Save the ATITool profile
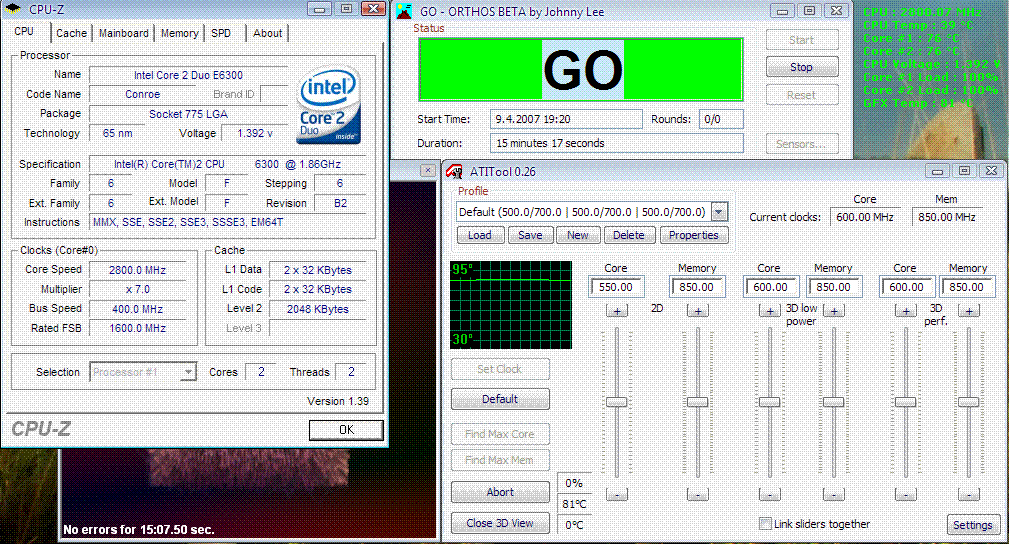Image resolution: width=1009 pixels, height=544 pixels. (x=530, y=235)
